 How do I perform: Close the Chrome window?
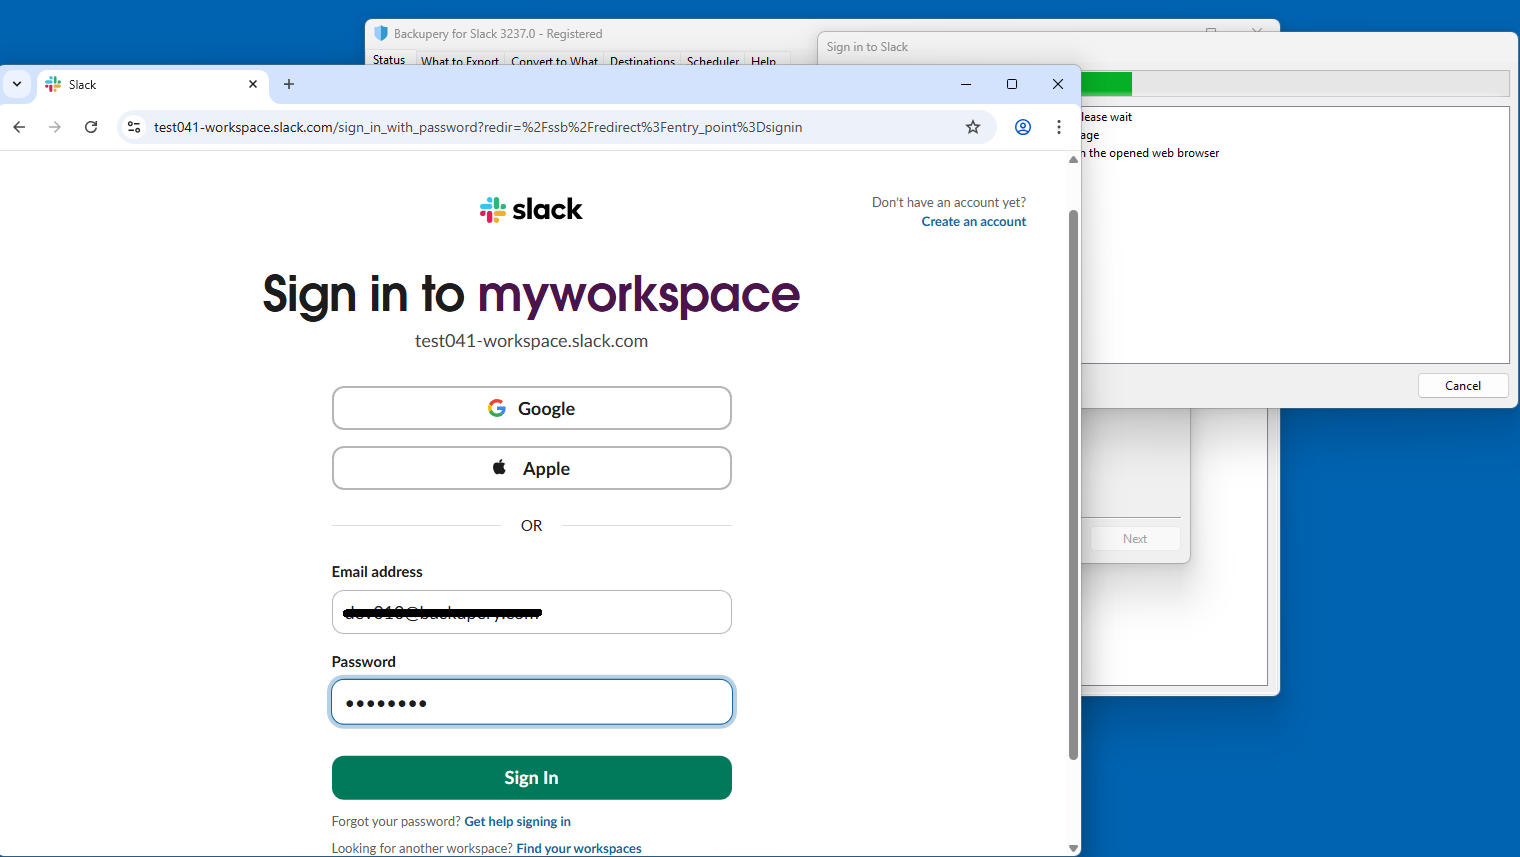[1058, 84]
